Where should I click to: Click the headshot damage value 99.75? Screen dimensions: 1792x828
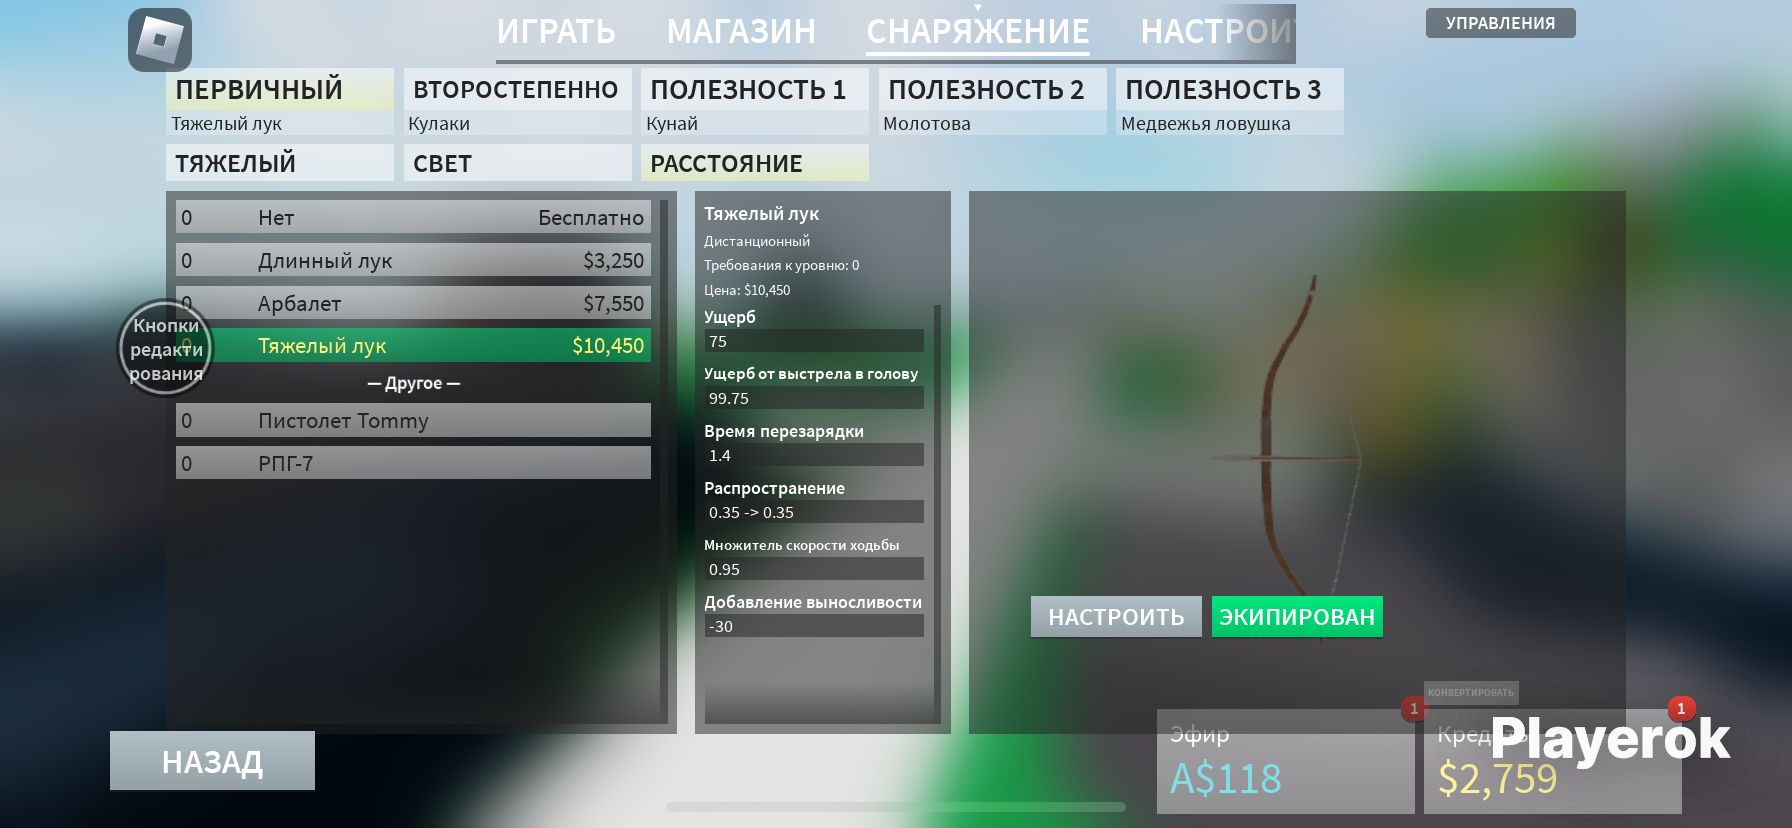814,398
